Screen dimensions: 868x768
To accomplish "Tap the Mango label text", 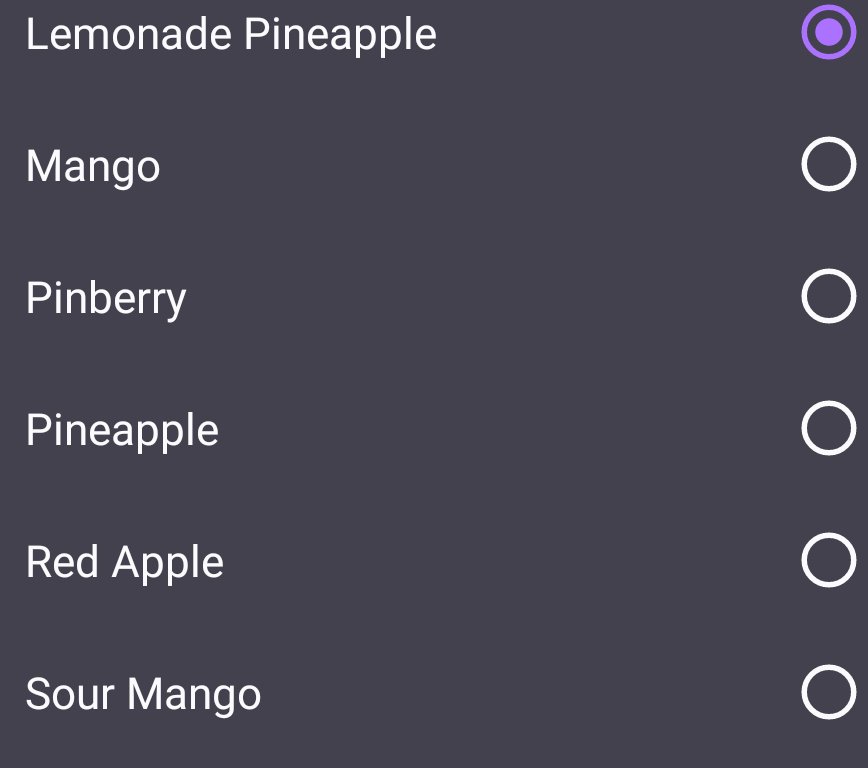I will pyautogui.click(x=93, y=167).
